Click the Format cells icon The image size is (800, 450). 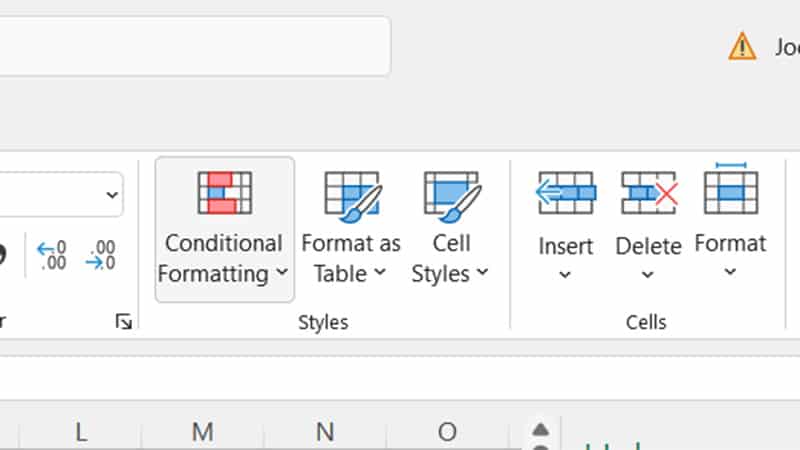[731, 189]
